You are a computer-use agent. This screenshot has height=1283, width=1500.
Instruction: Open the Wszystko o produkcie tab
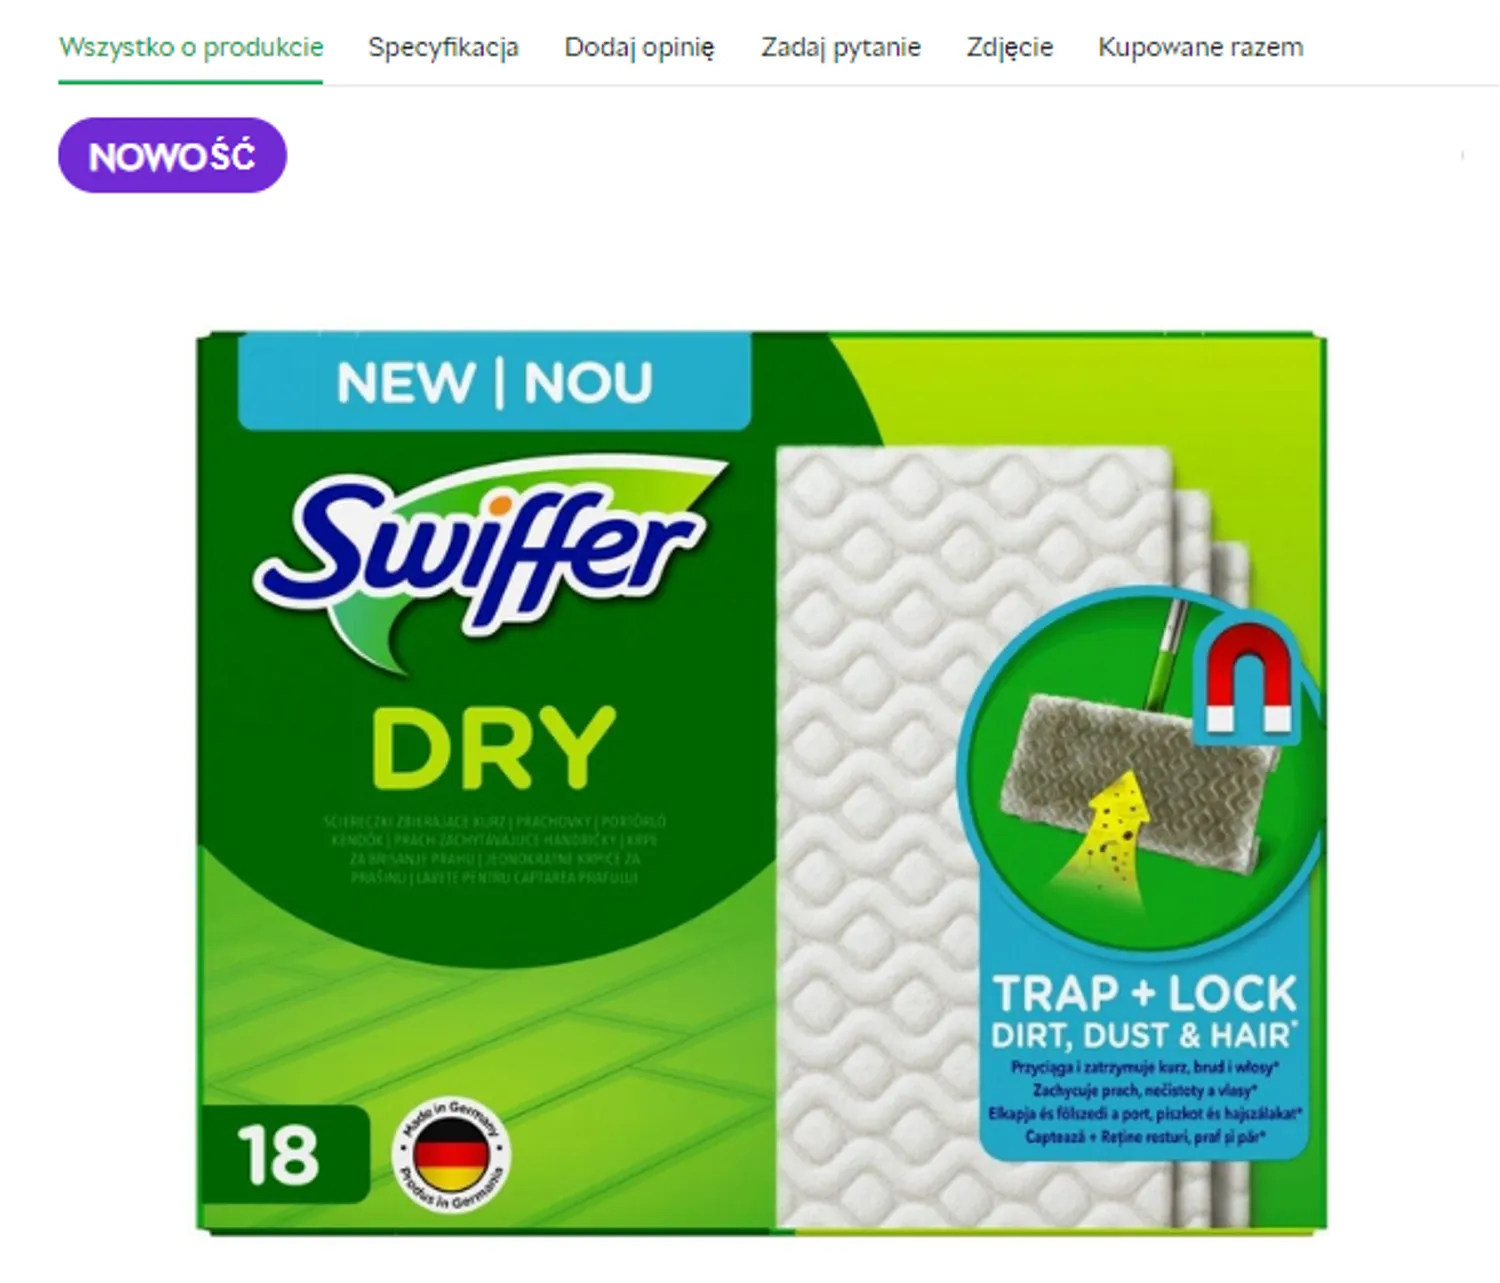point(191,47)
